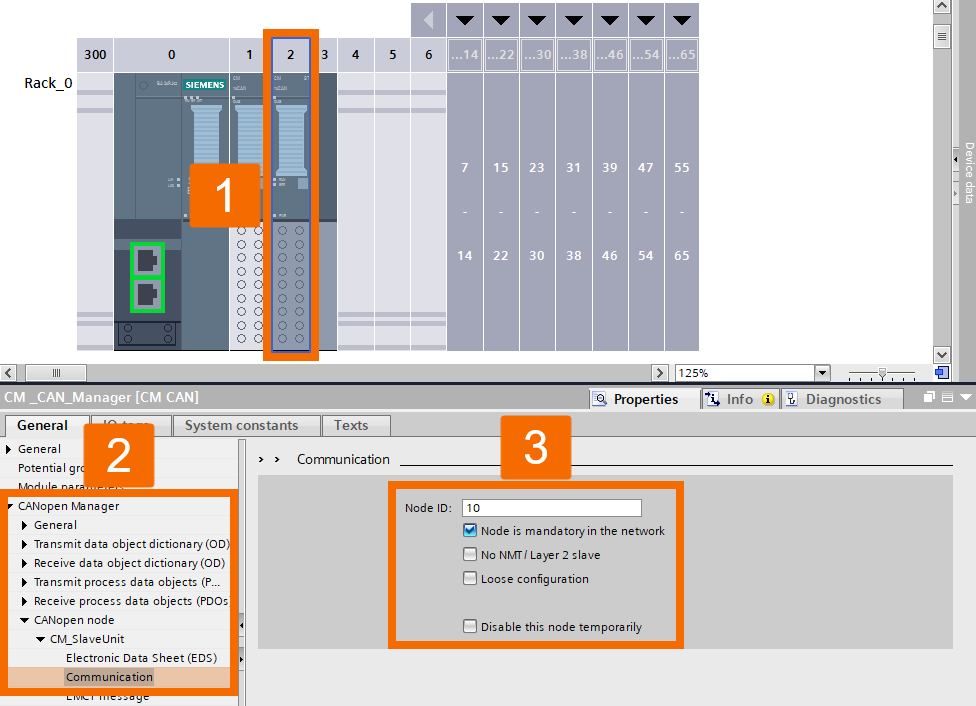976x706 pixels.
Task: Expand Receive data object dictionary (OD) arrow
Action: pyautogui.click(x=24, y=563)
